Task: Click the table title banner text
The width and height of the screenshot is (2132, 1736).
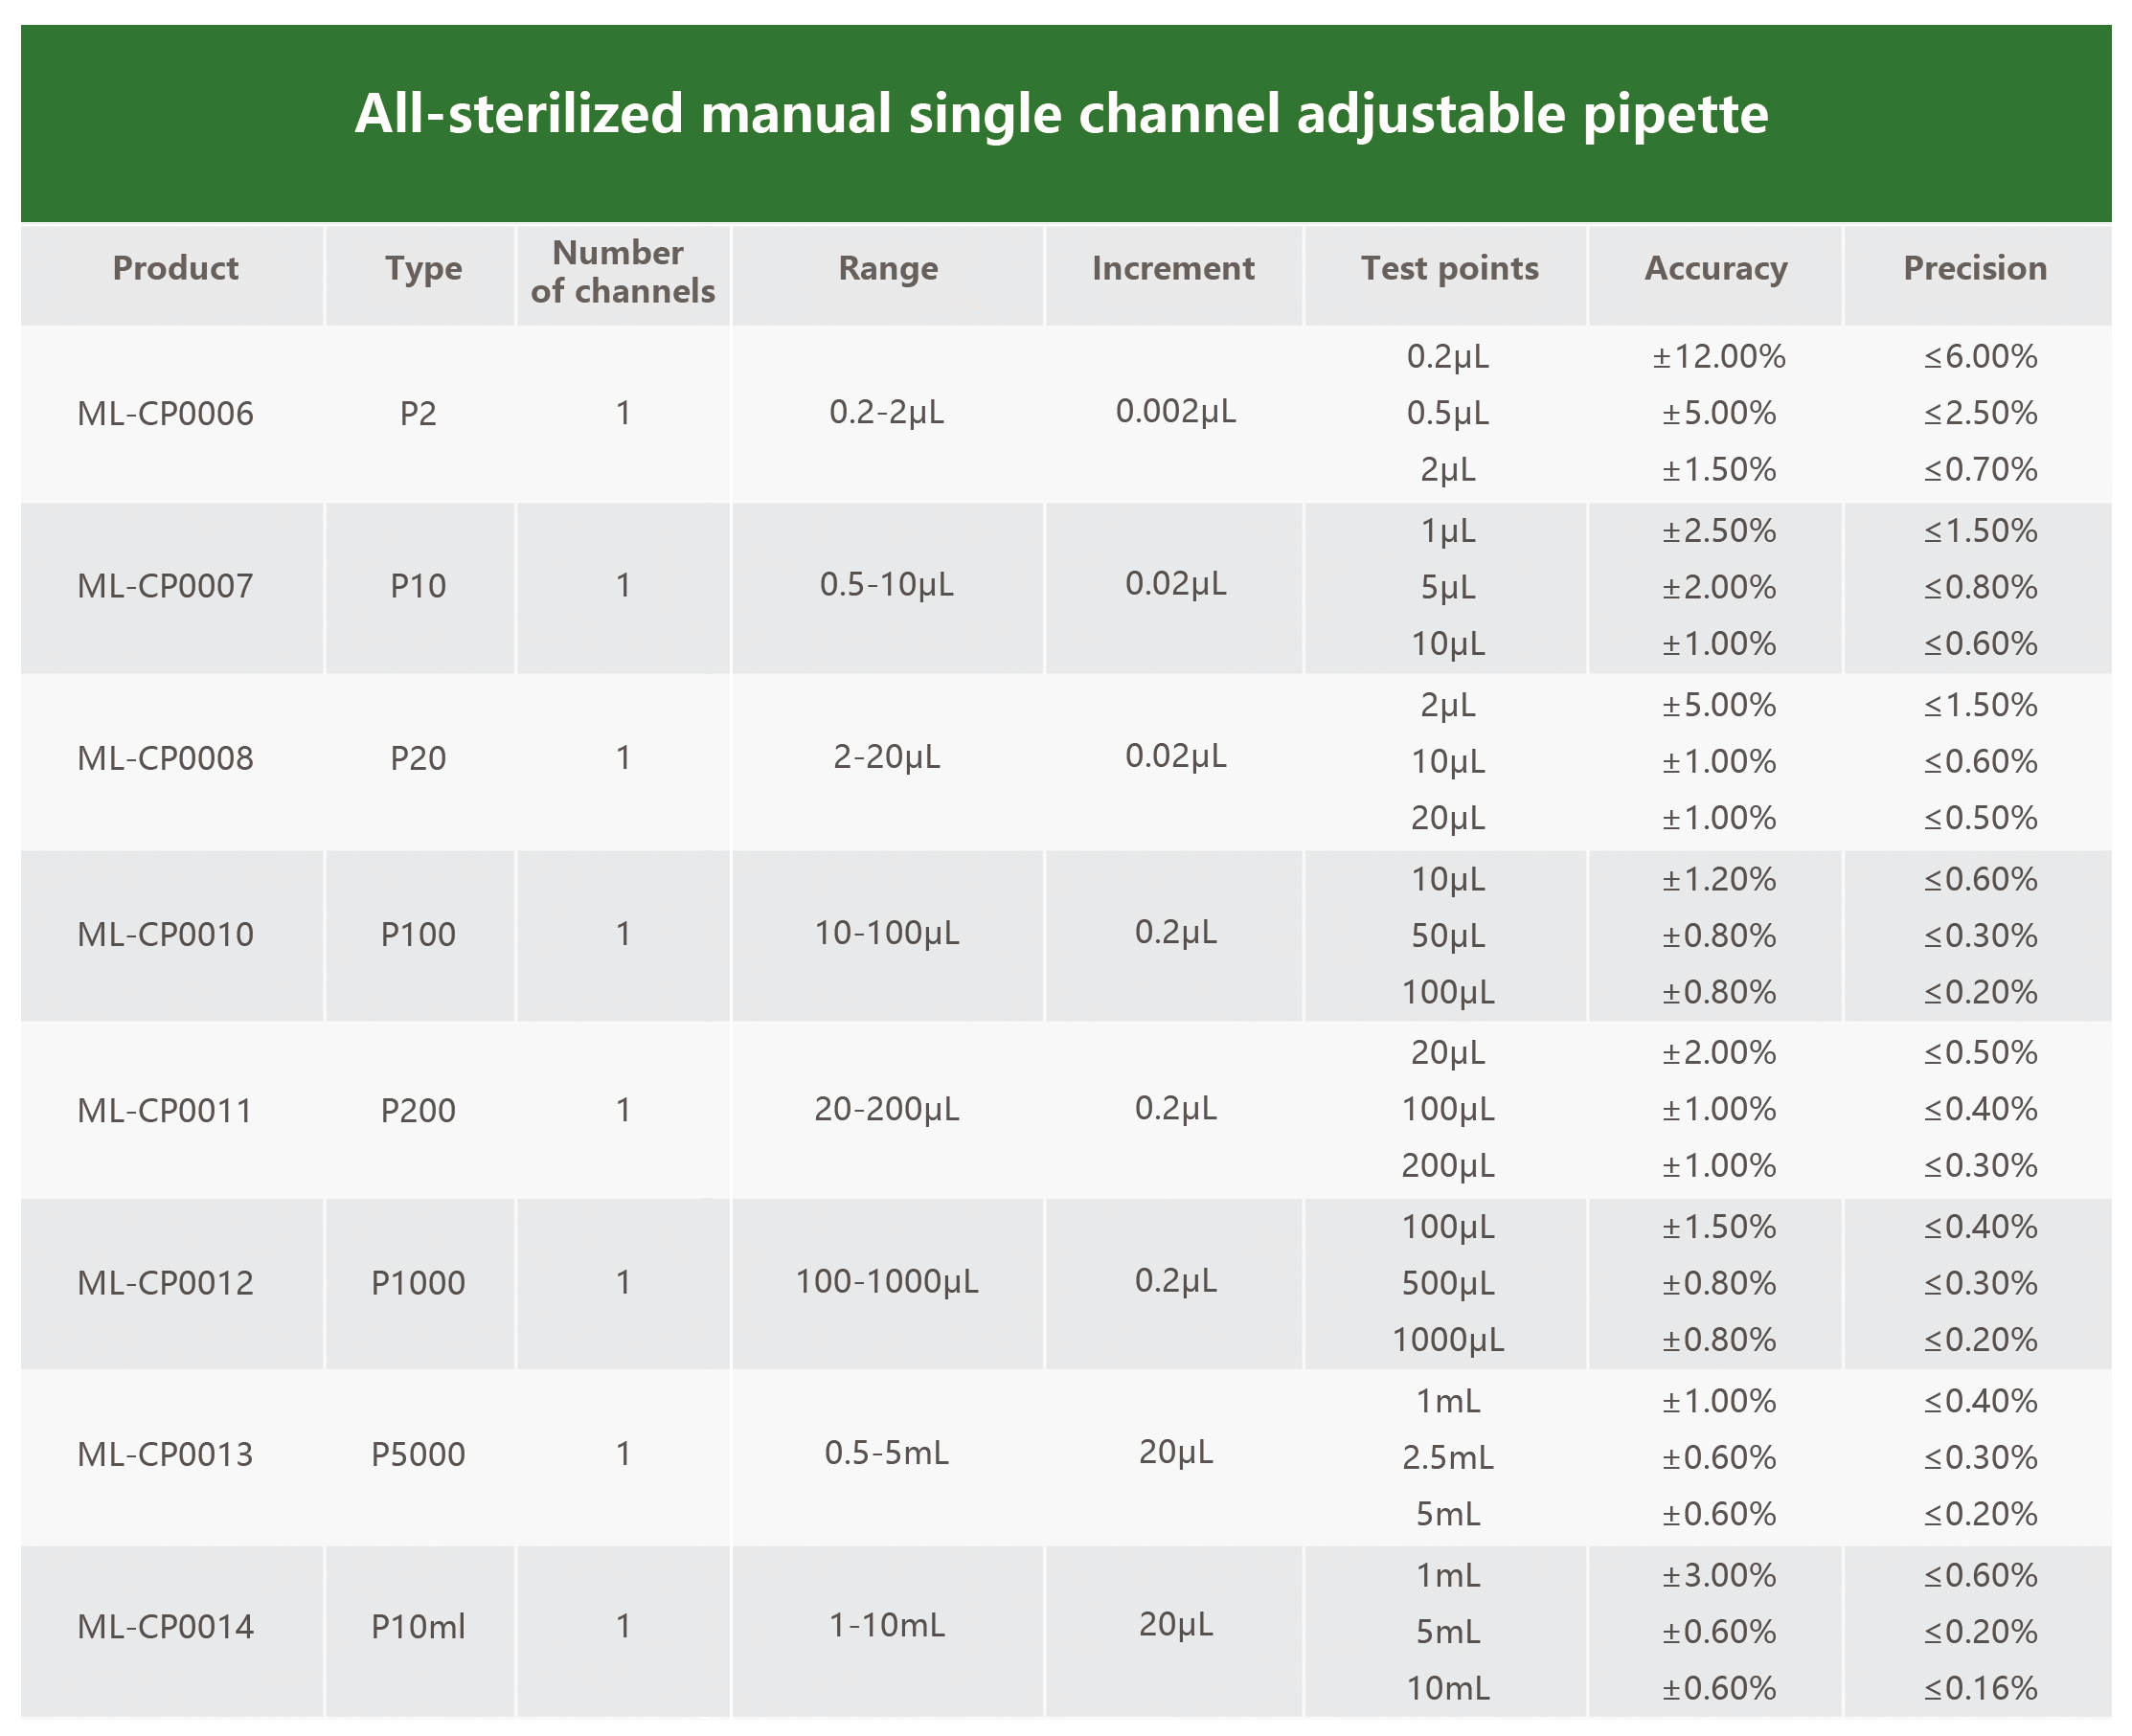Action: click(1061, 113)
